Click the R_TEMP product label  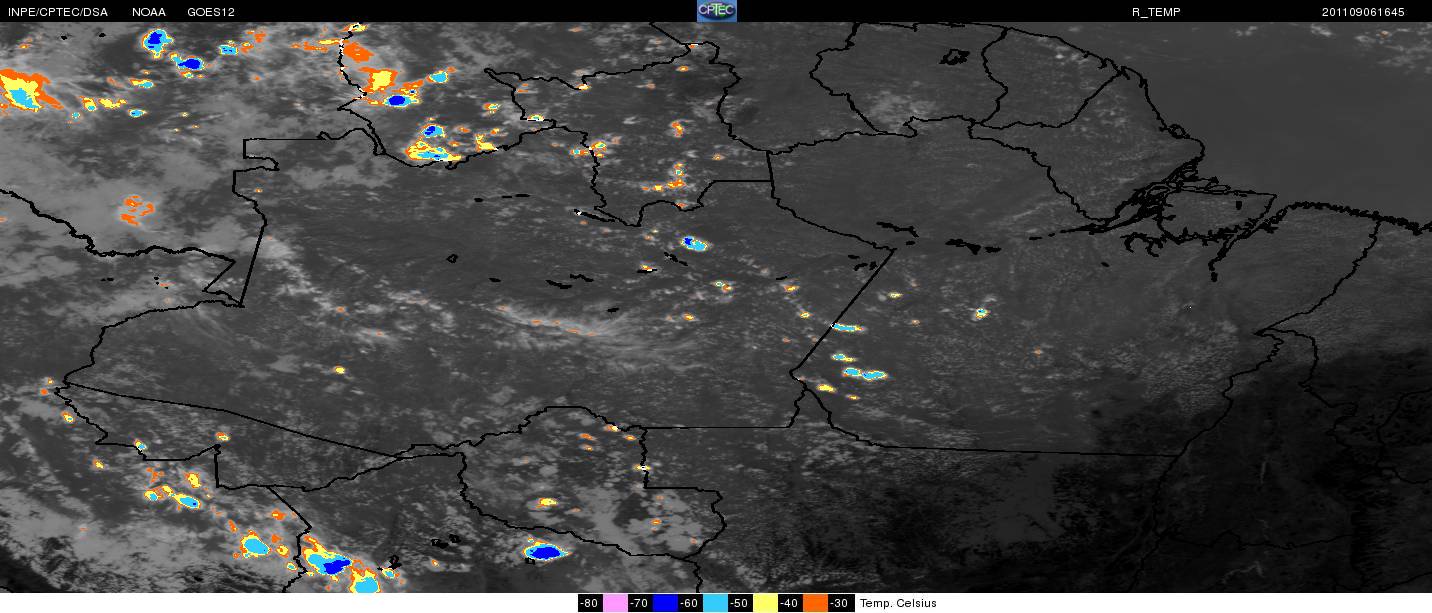tap(1156, 12)
